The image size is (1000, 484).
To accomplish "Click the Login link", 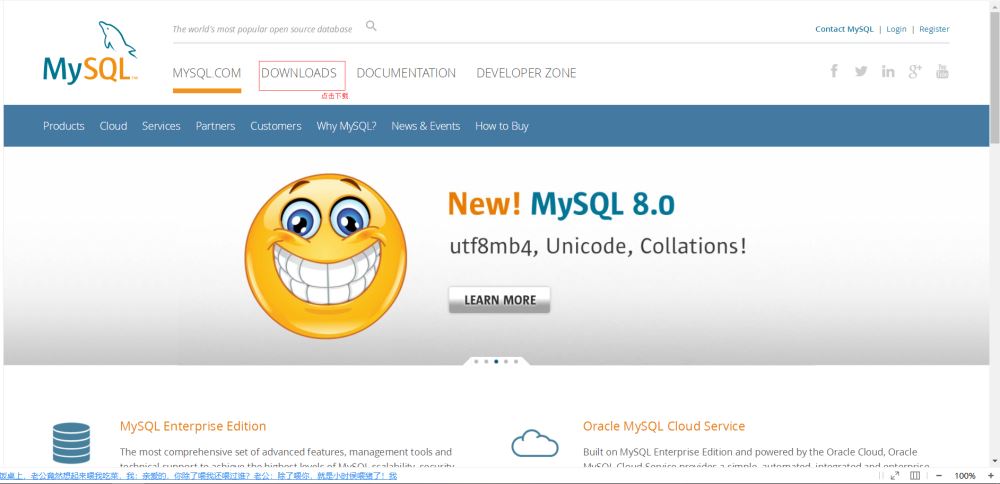I will 896,29.
